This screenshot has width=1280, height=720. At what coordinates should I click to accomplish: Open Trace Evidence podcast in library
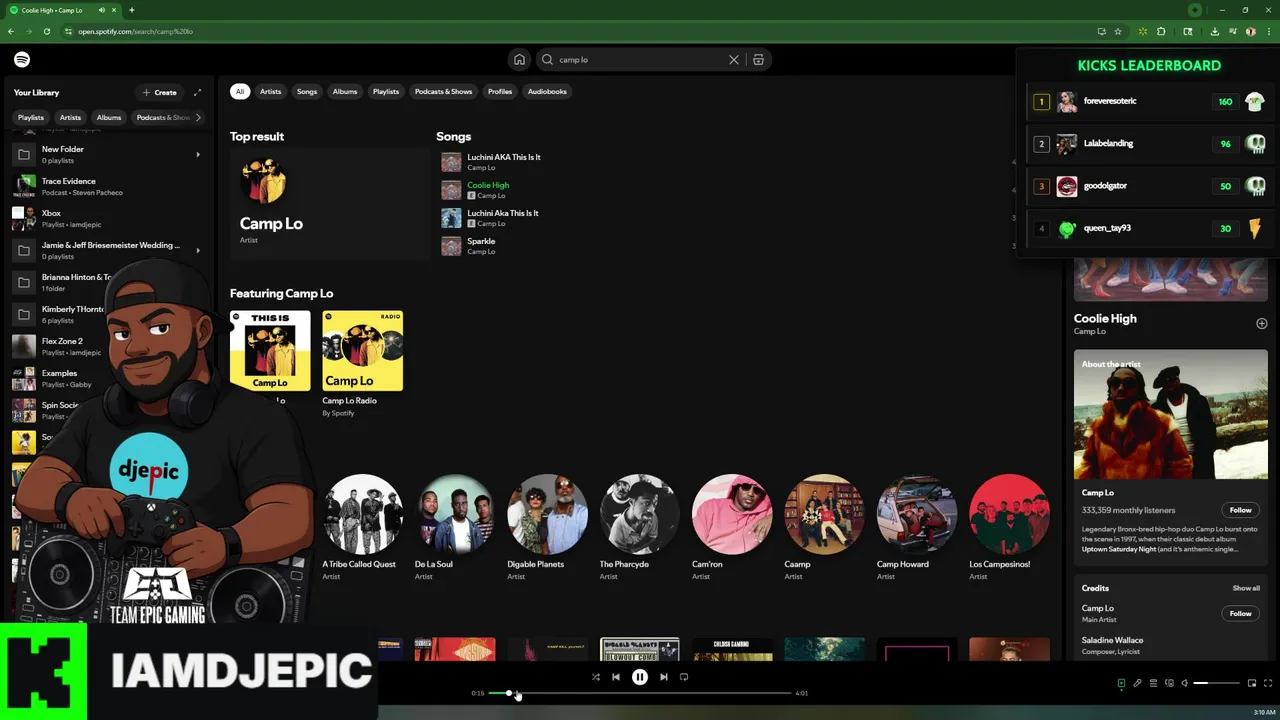click(x=108, y=186)
